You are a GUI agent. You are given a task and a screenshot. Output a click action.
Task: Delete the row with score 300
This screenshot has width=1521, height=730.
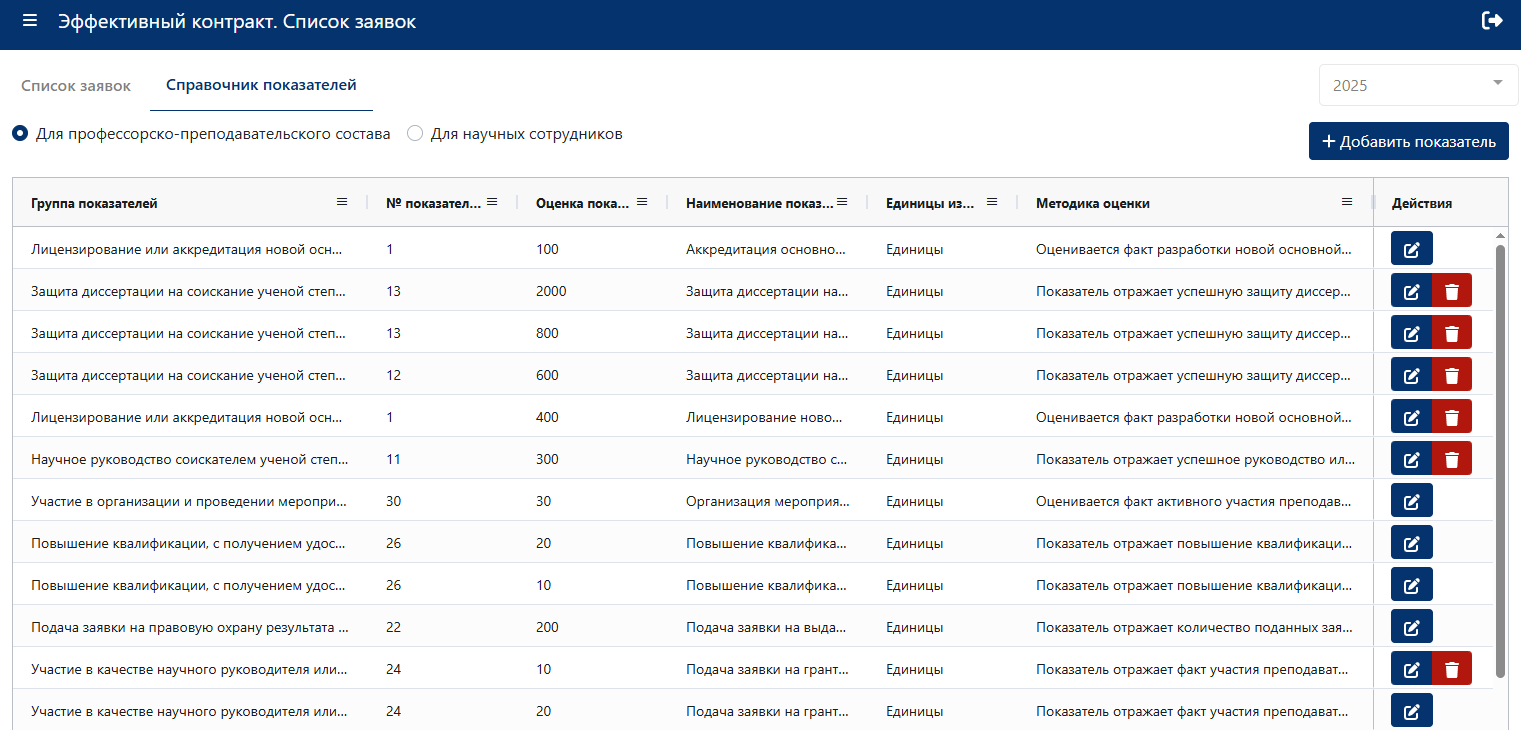[x=1452, y=460]
